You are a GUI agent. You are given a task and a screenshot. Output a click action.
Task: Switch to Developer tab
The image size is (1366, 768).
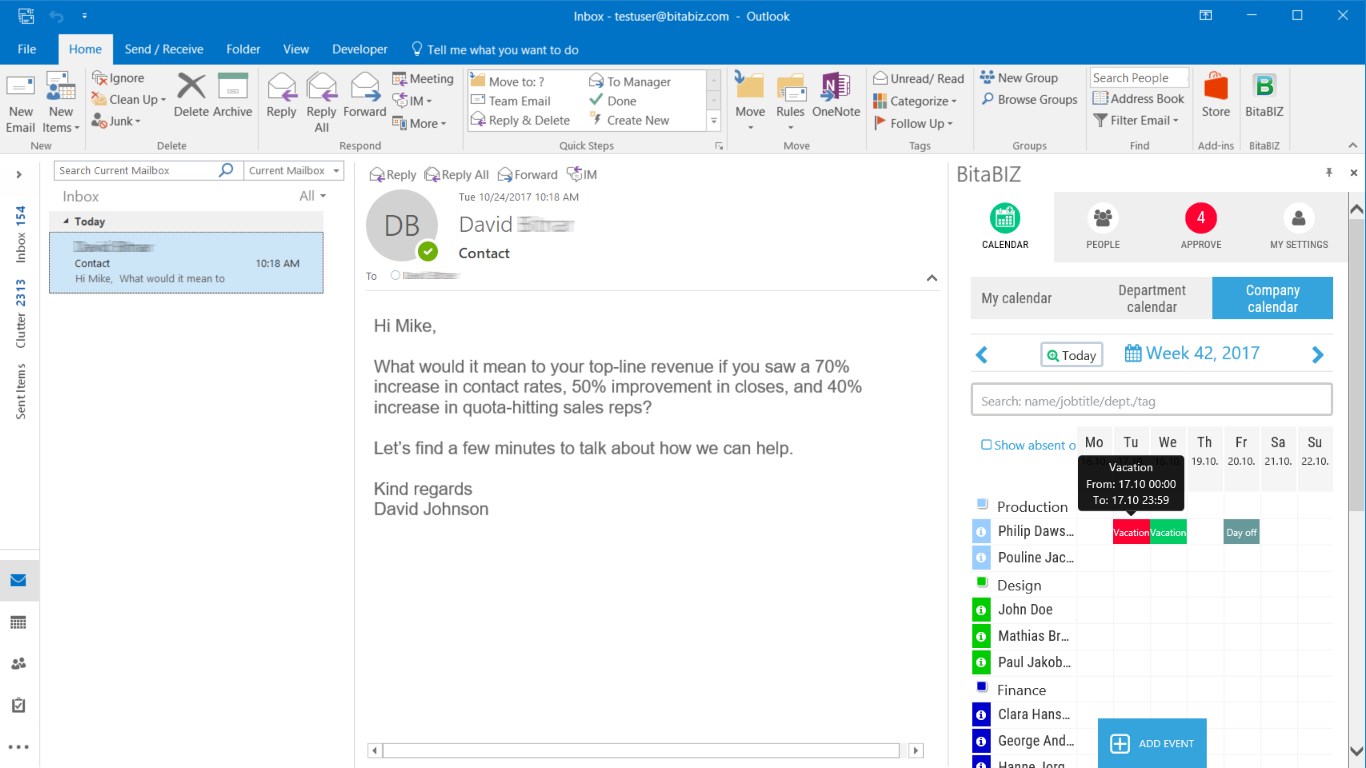point(360,49)
